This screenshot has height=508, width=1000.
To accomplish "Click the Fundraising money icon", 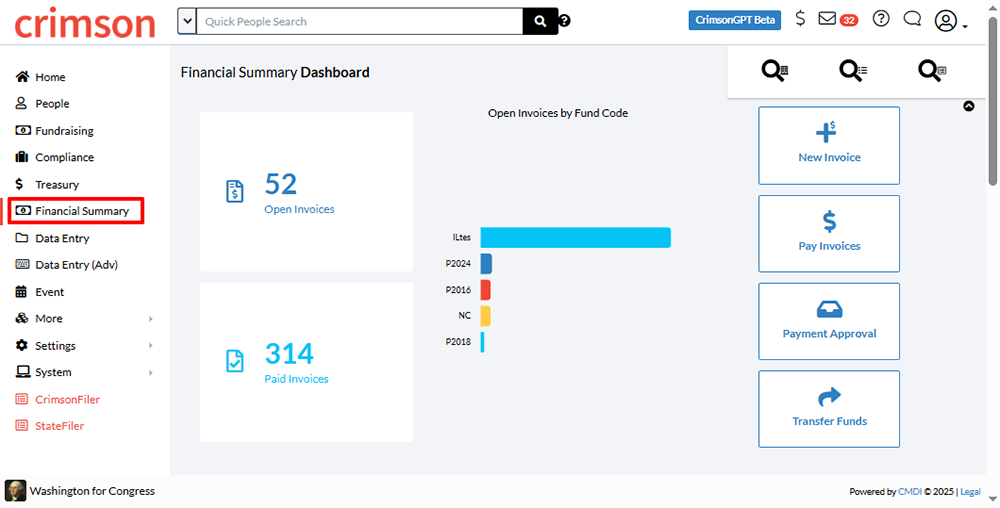I will click(x=22, y=130).
